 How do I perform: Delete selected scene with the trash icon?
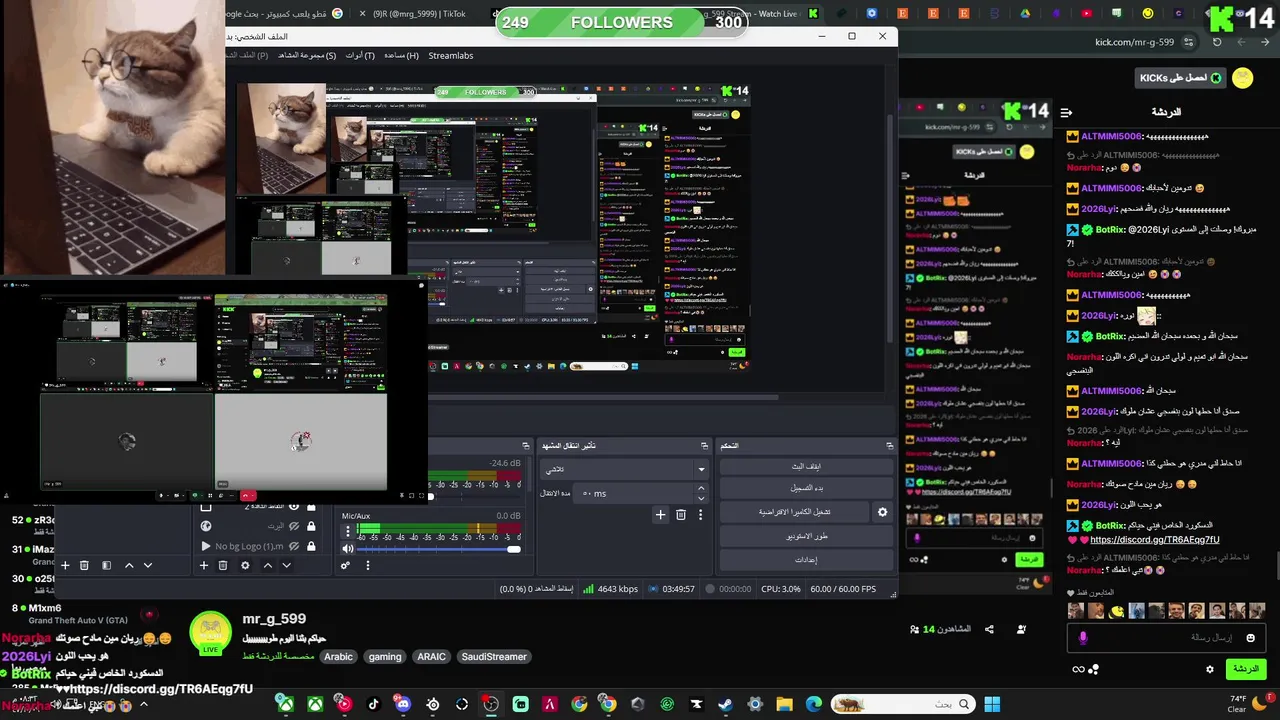point(84,565)
